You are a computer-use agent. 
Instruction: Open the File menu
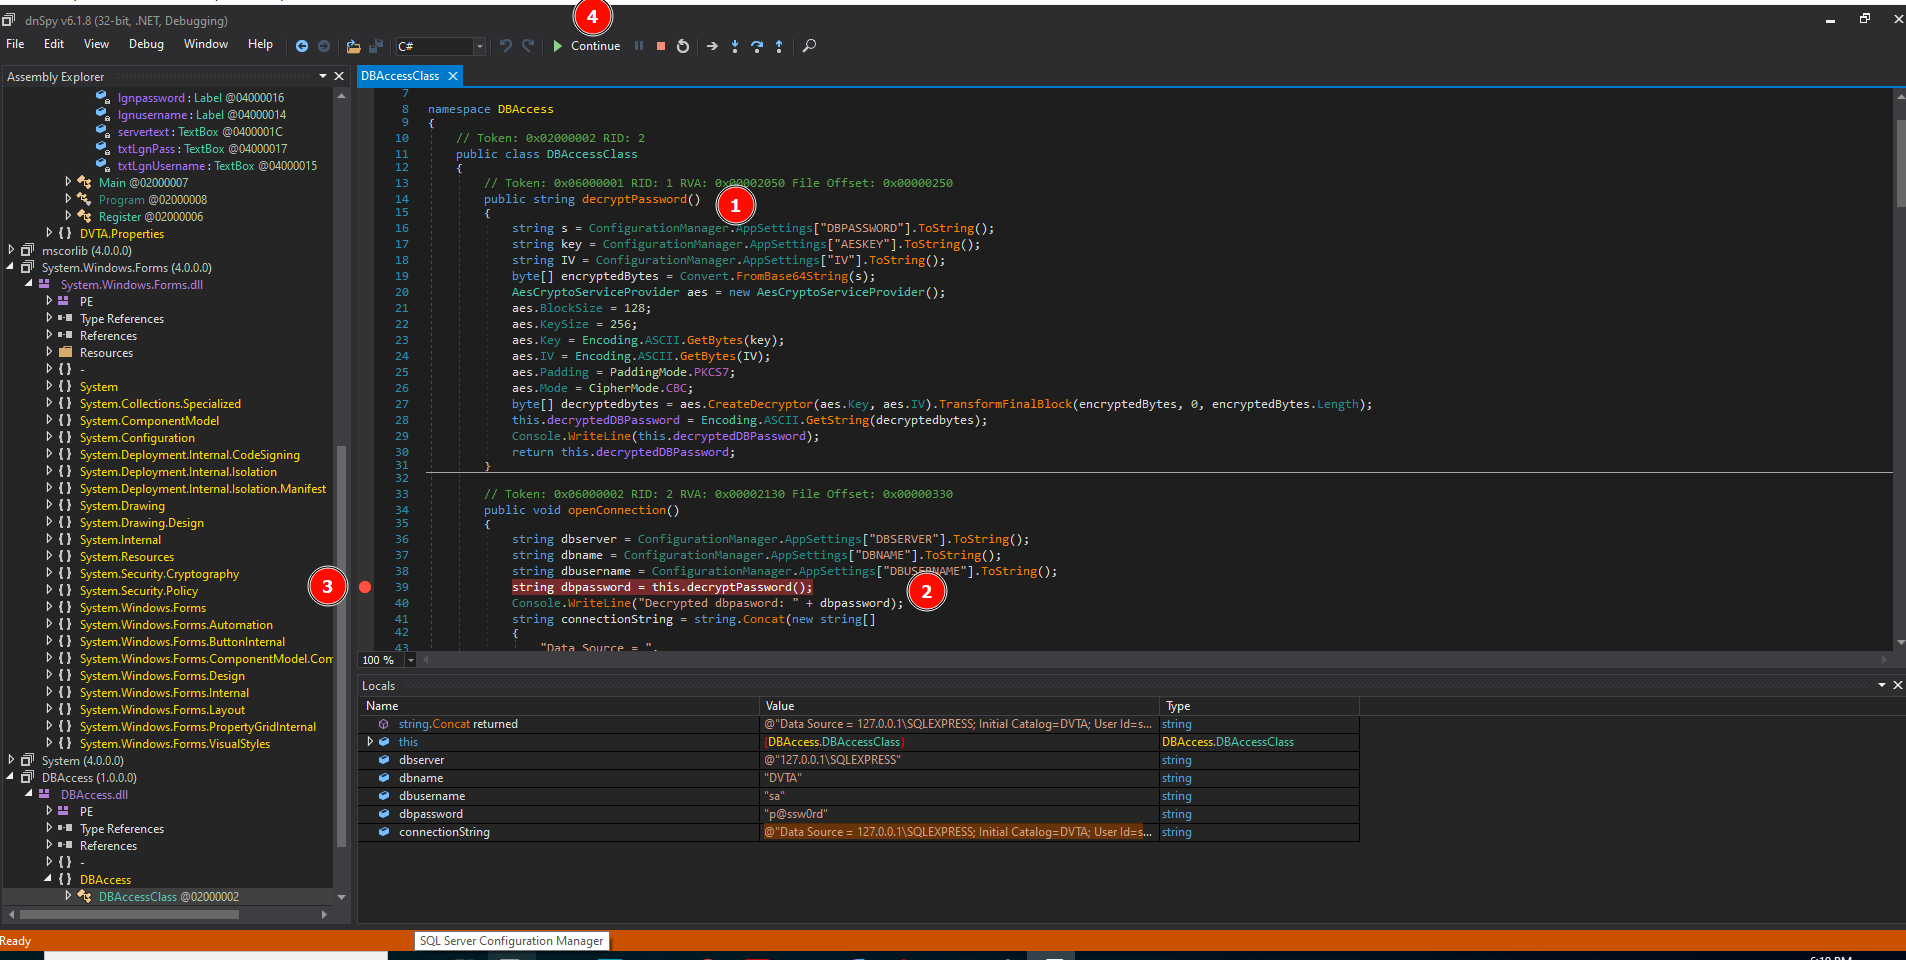tap(15, 44)
